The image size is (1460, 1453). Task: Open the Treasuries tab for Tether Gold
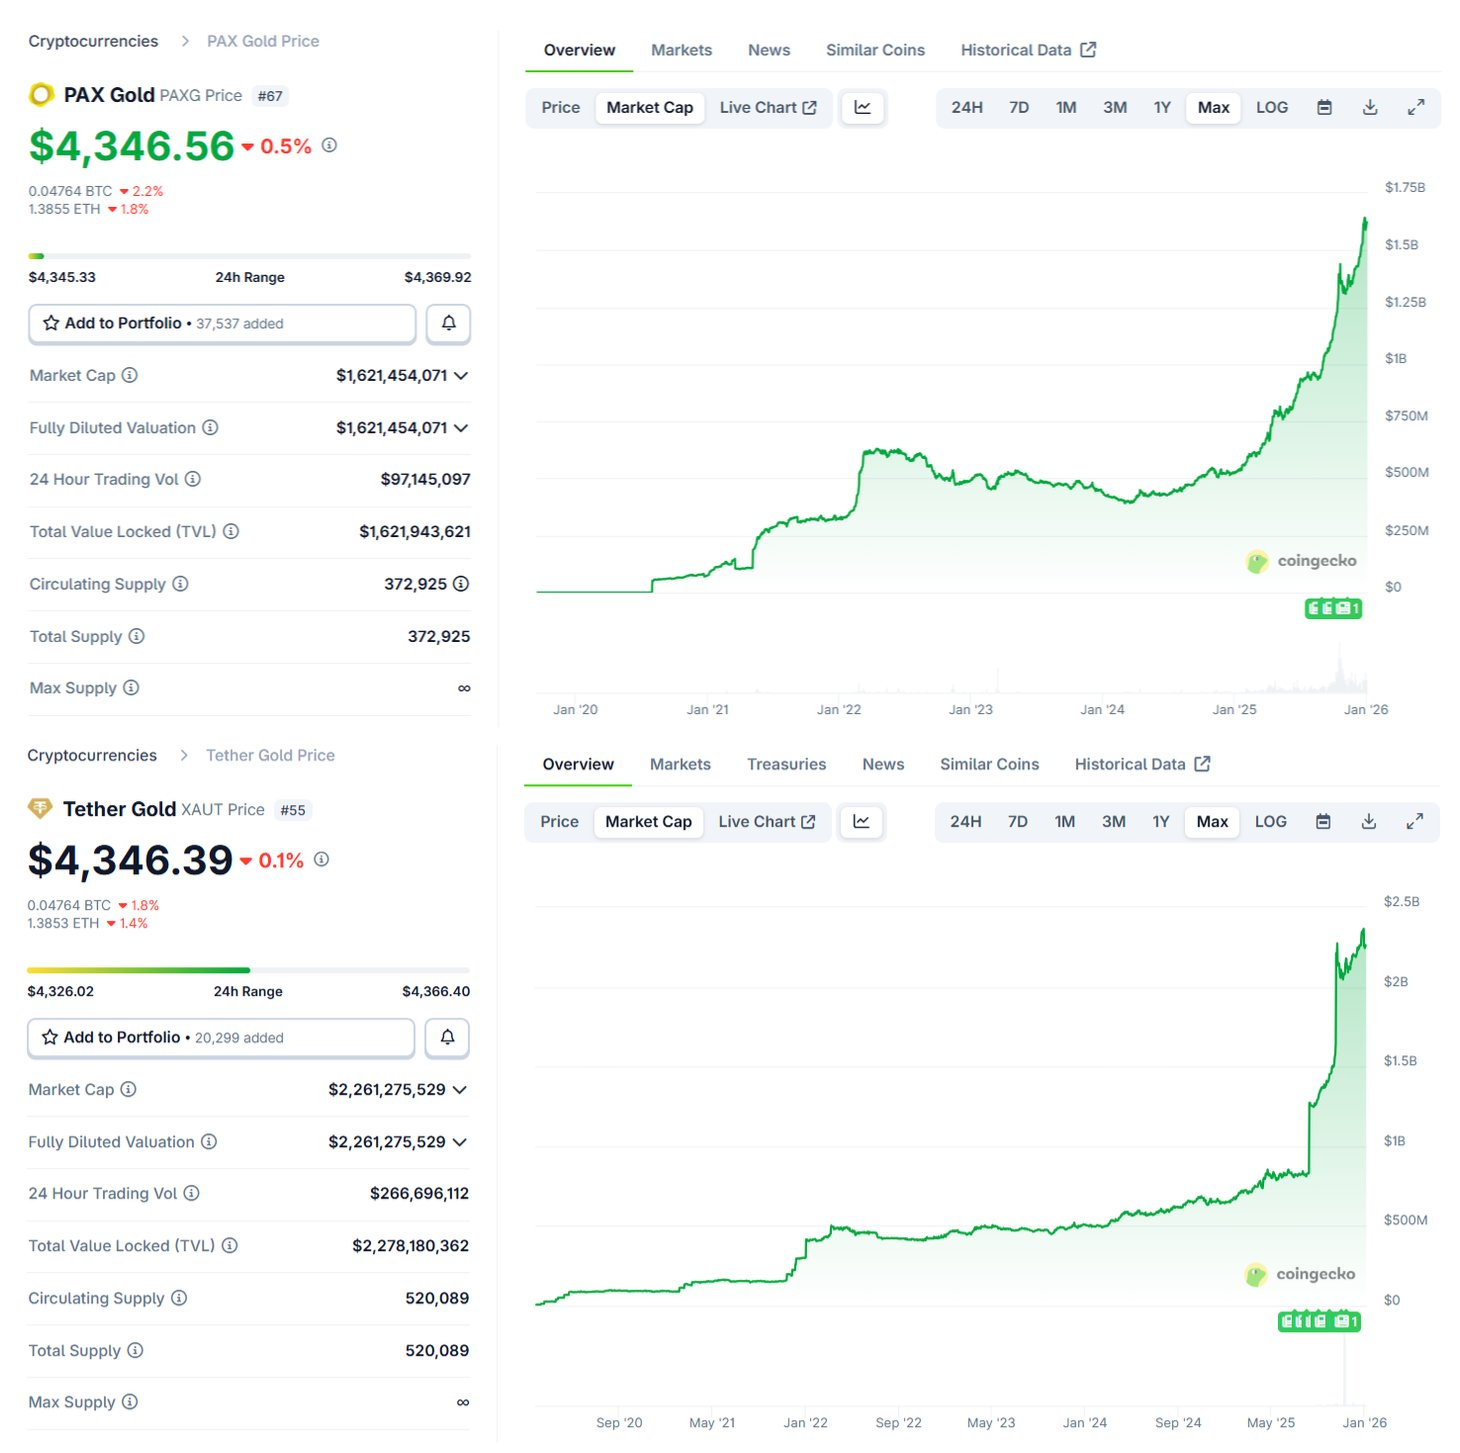point(786,764)
